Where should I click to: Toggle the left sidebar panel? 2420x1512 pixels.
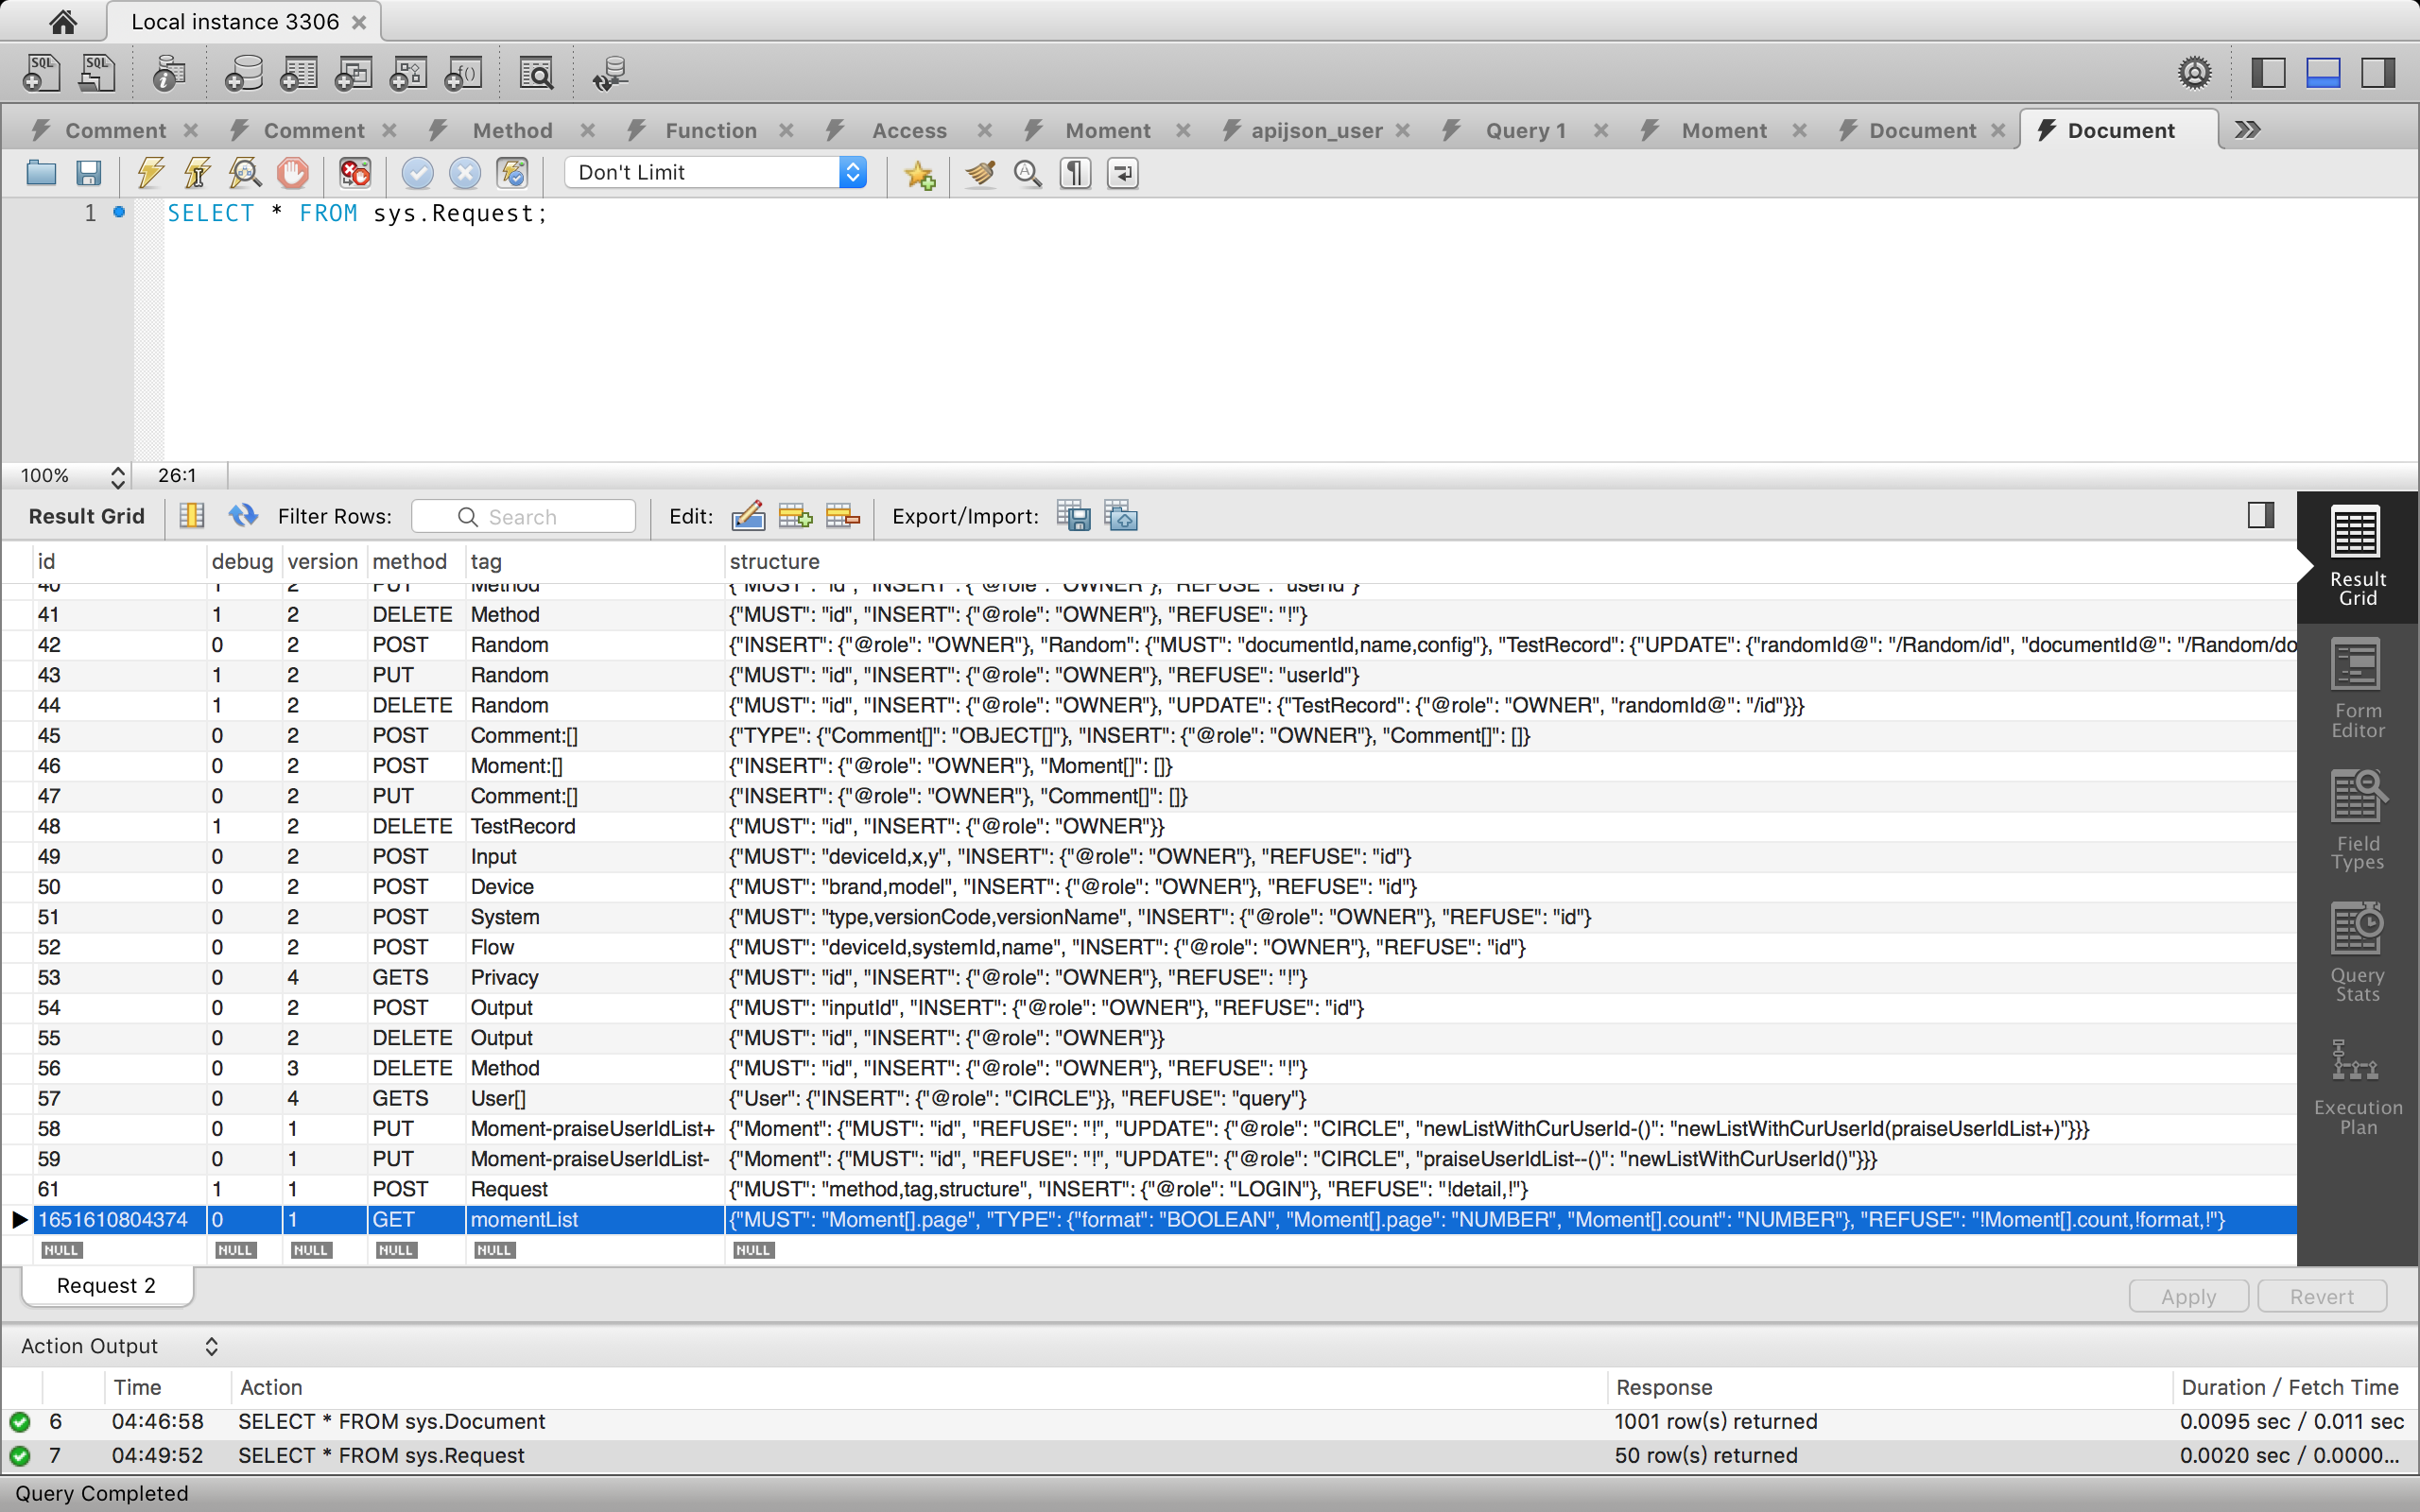(x=2268, y=73)
